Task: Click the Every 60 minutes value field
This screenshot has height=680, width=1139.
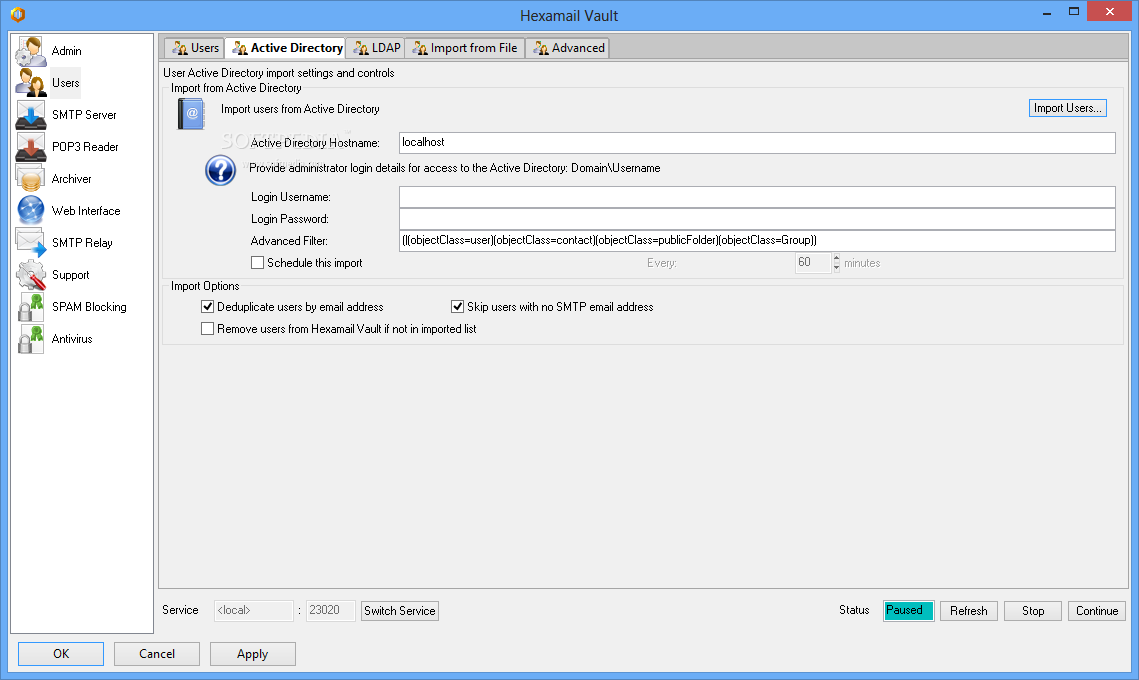Action: point(813,263)
